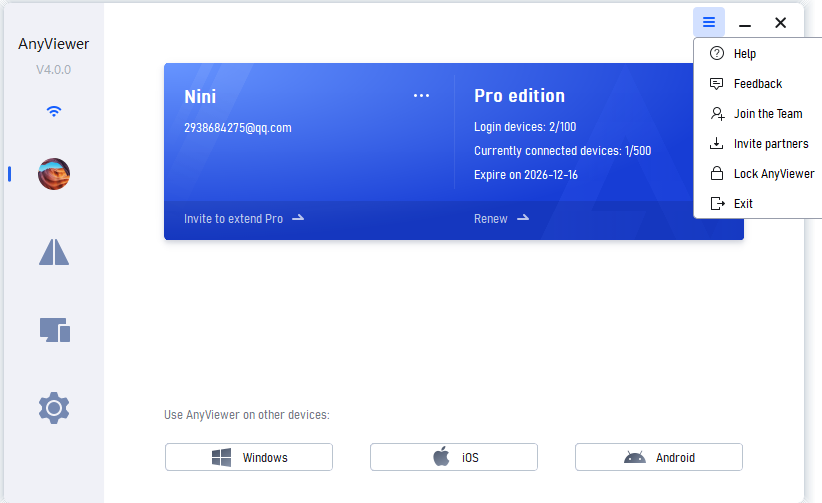Open the Devices icon in sidebar

(55, 330)
